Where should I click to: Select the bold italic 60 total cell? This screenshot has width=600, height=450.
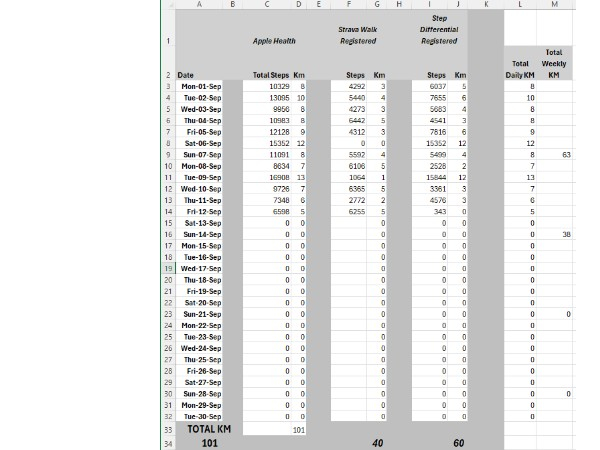tap(456, 442)
